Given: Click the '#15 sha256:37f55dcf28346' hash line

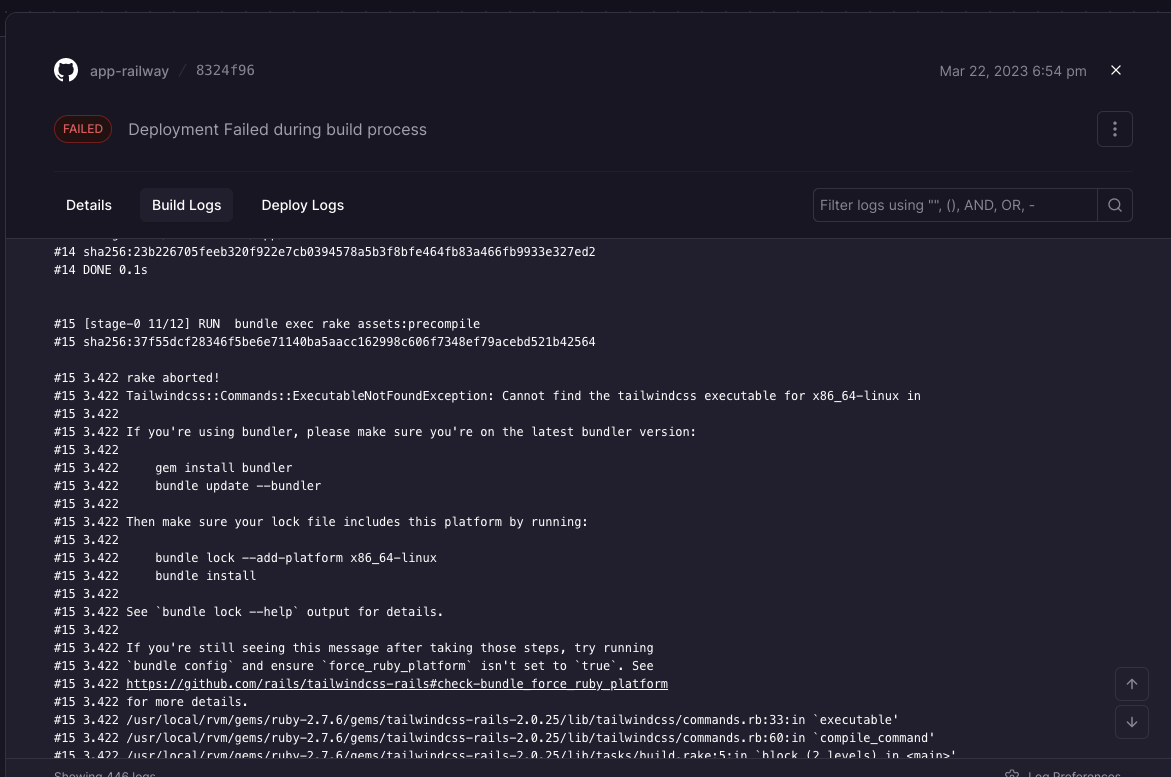Looking at the screenshot, I should pos(325,342).
